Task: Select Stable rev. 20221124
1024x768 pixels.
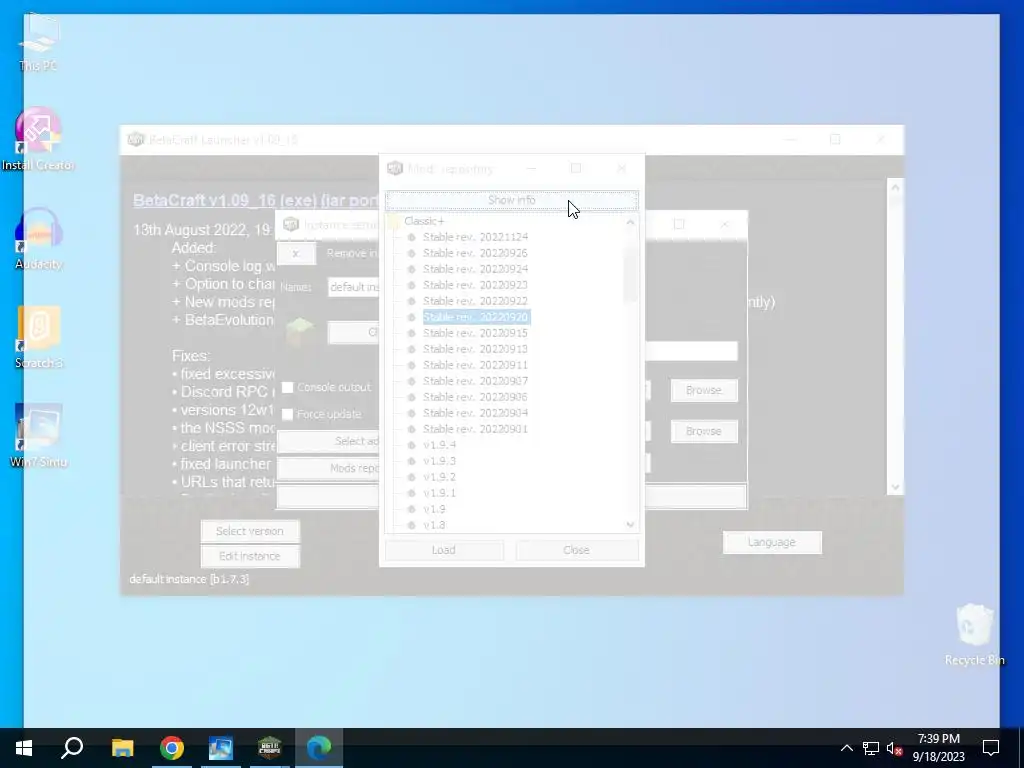Action: coord(475,237)
